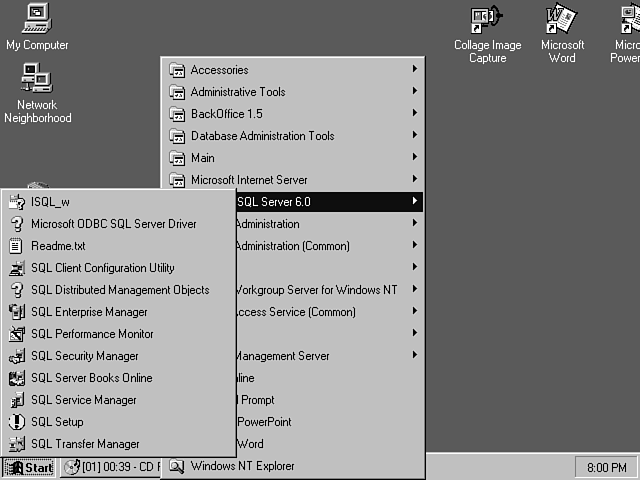The image size is (640, 480).
Task: Open SQL Performance Monitor icon
Action: 16,334
